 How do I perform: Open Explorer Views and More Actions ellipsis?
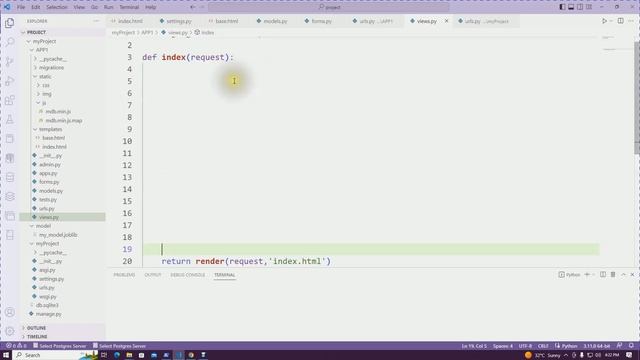(x=96, y=21)
